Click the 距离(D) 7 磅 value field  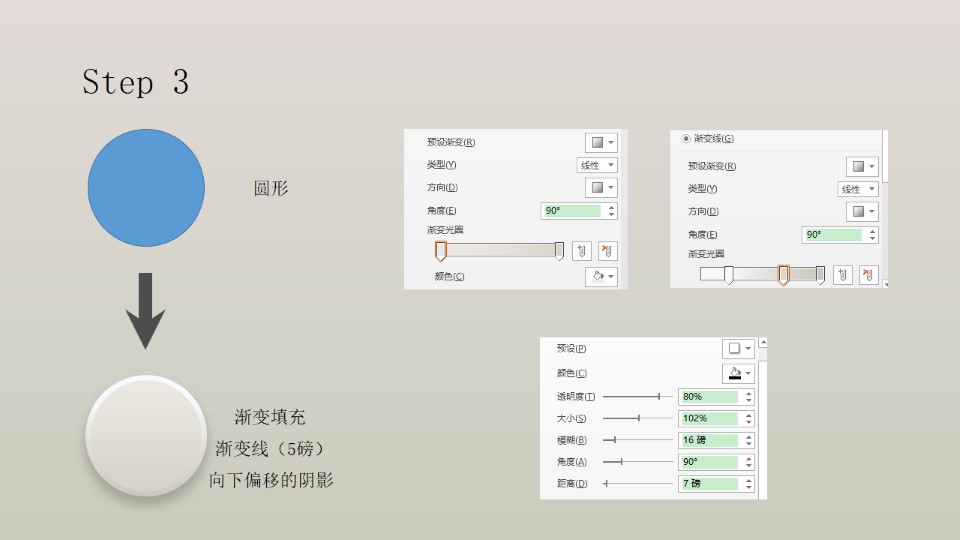coord(708,484)
